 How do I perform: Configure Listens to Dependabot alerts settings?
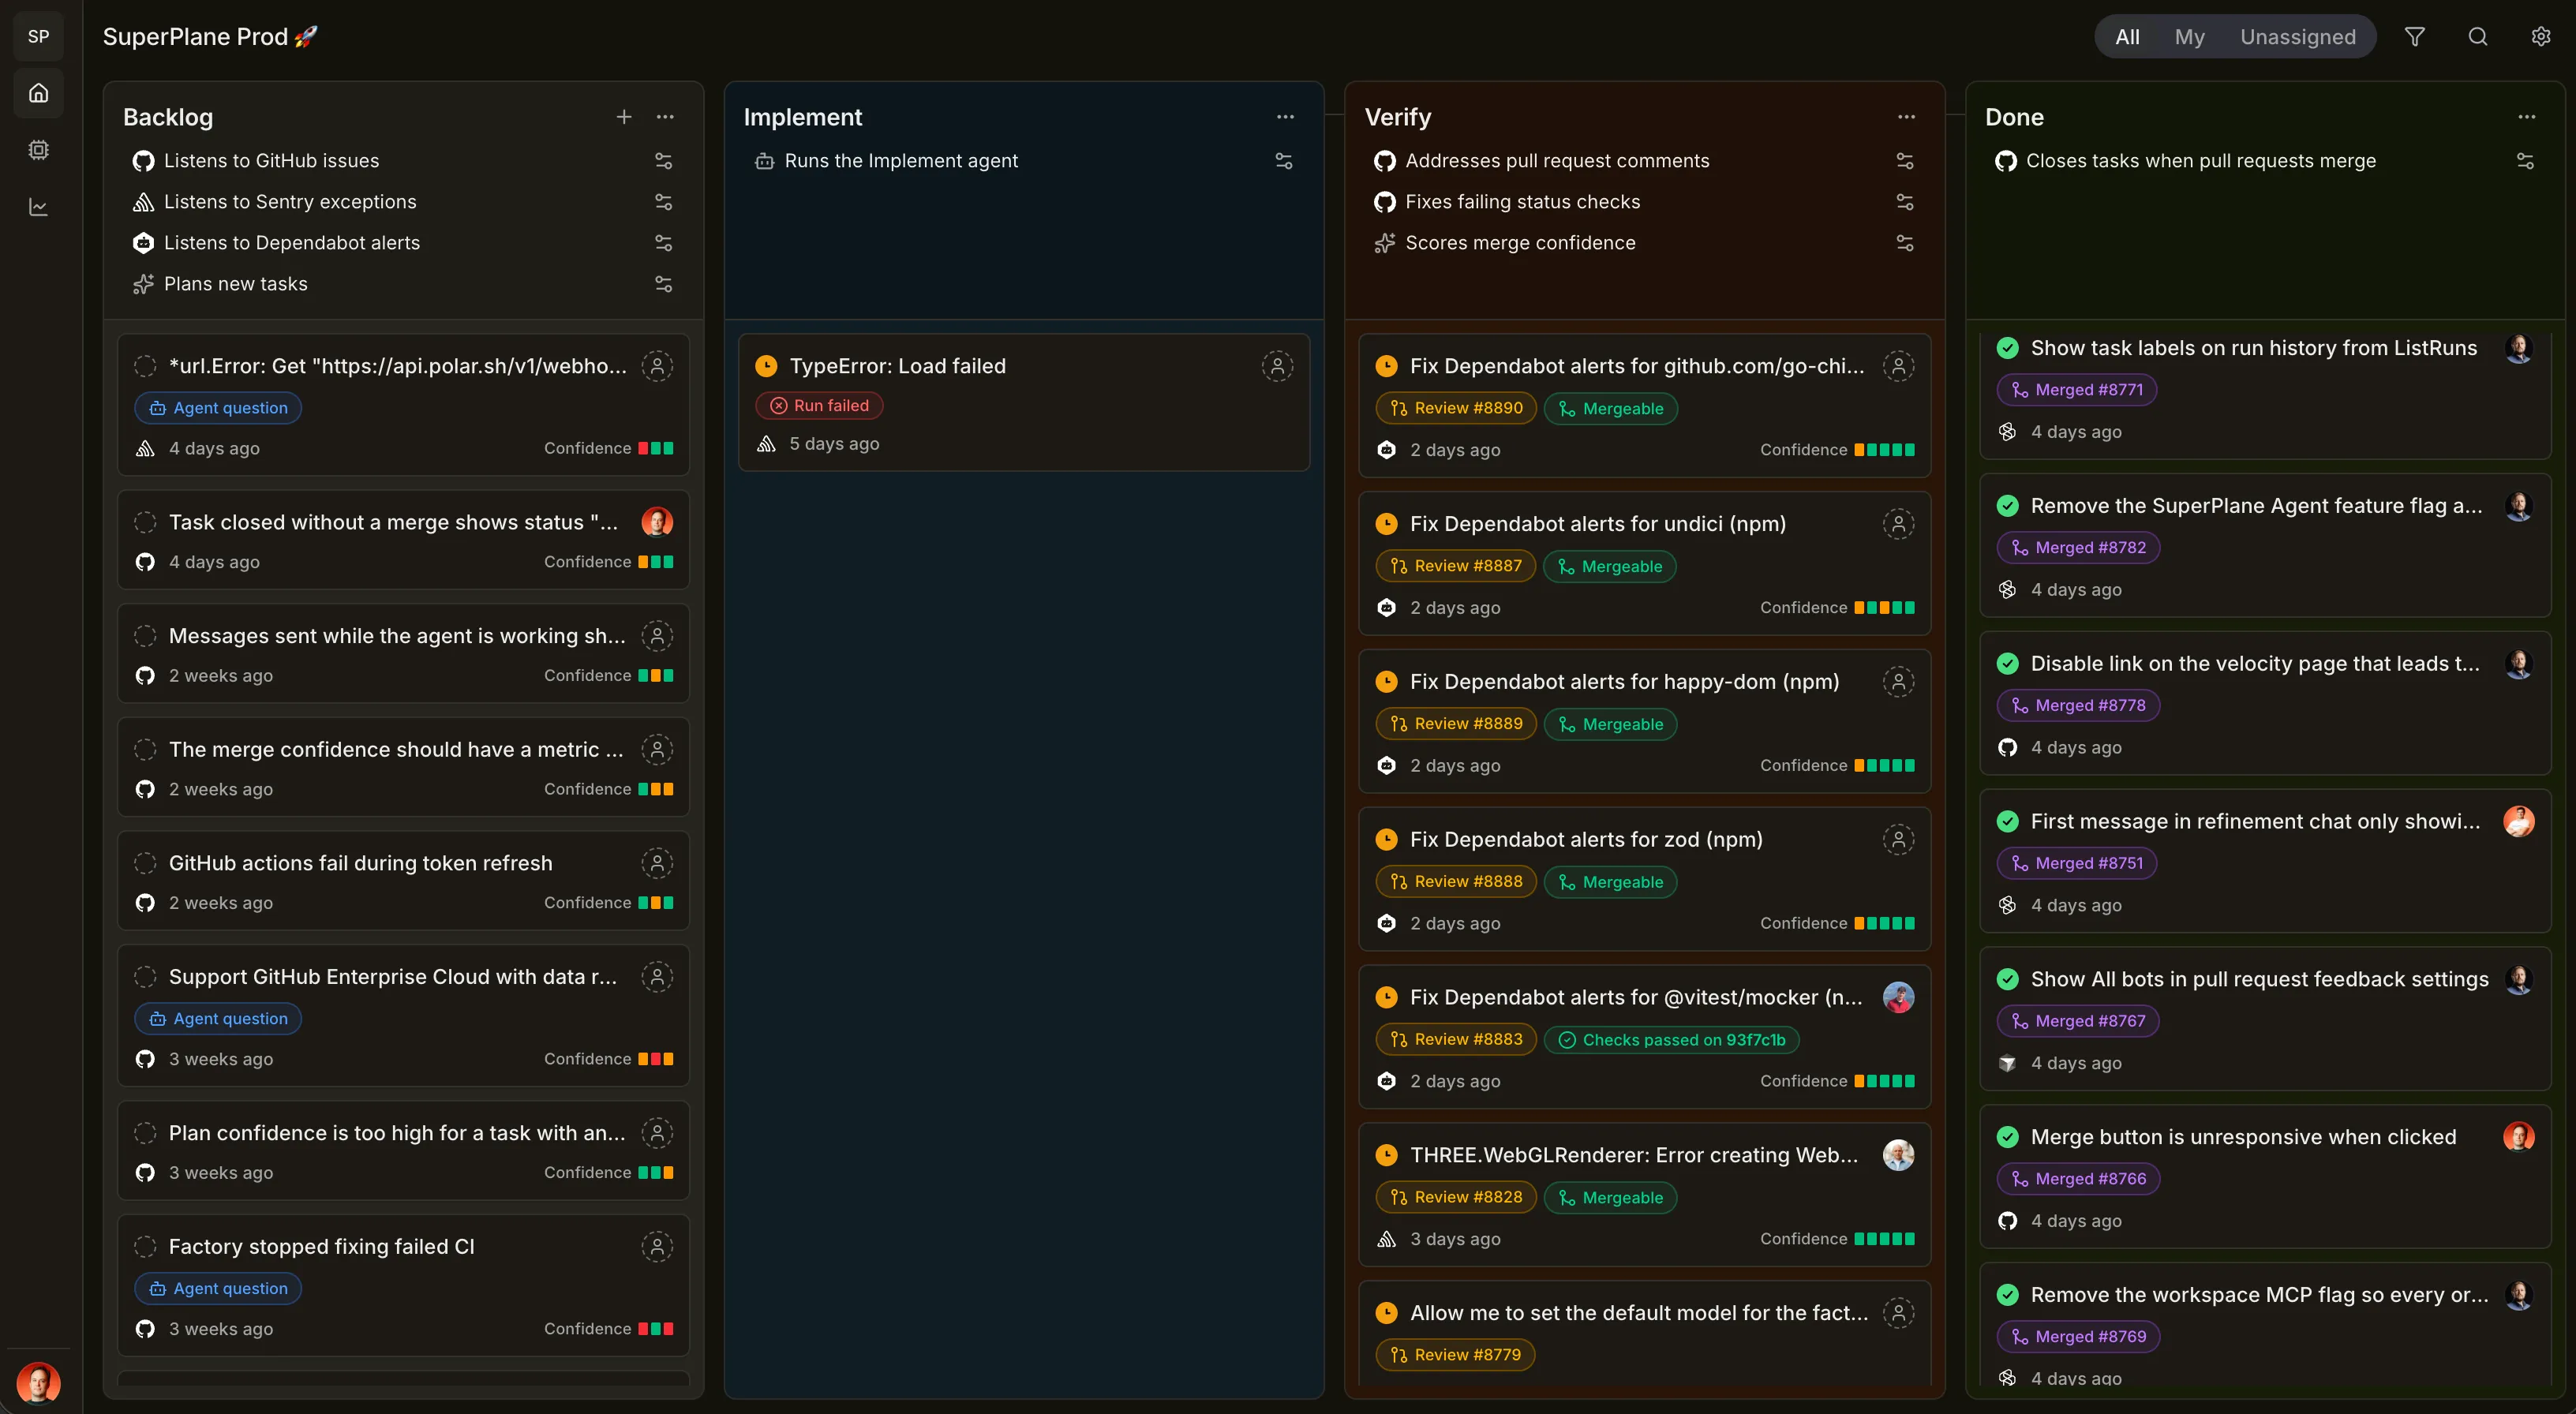click(x=663, y=243)
